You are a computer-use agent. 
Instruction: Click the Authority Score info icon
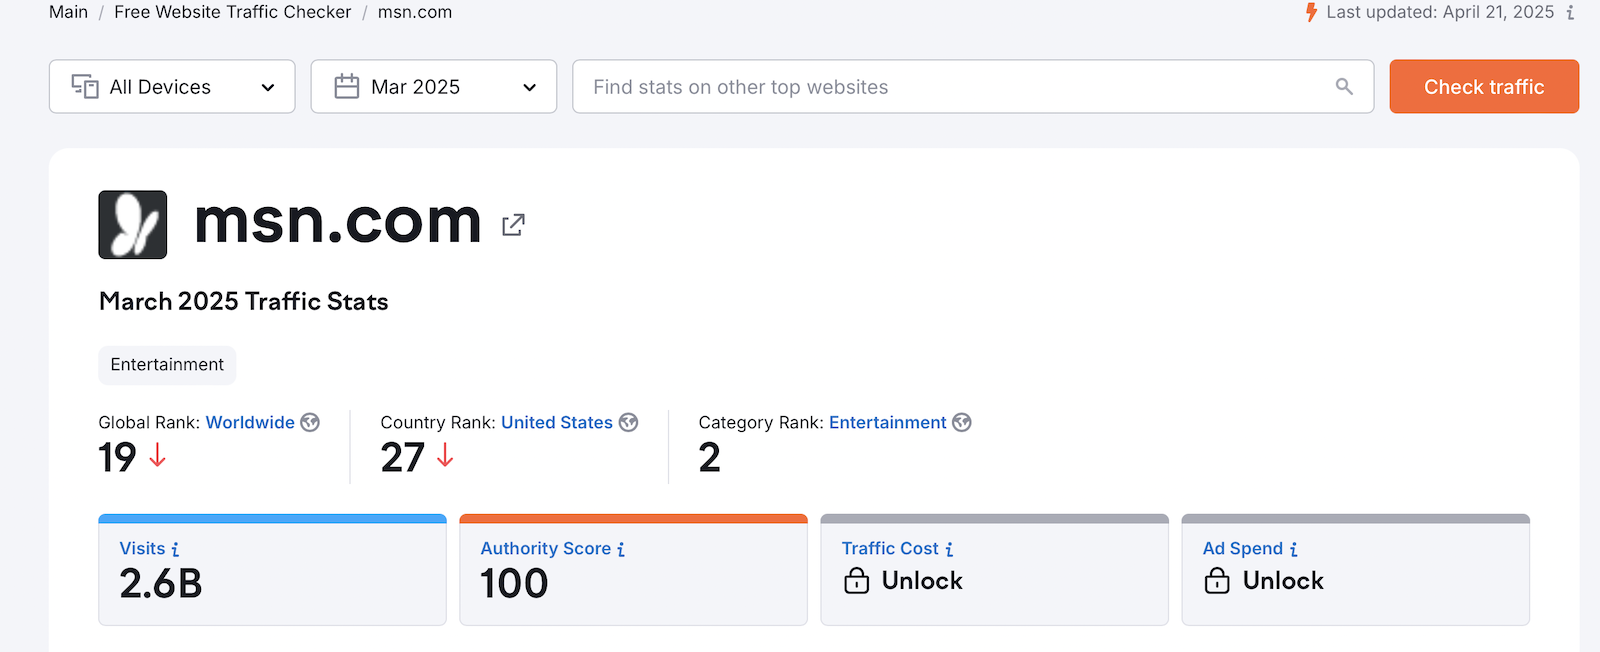621,549
